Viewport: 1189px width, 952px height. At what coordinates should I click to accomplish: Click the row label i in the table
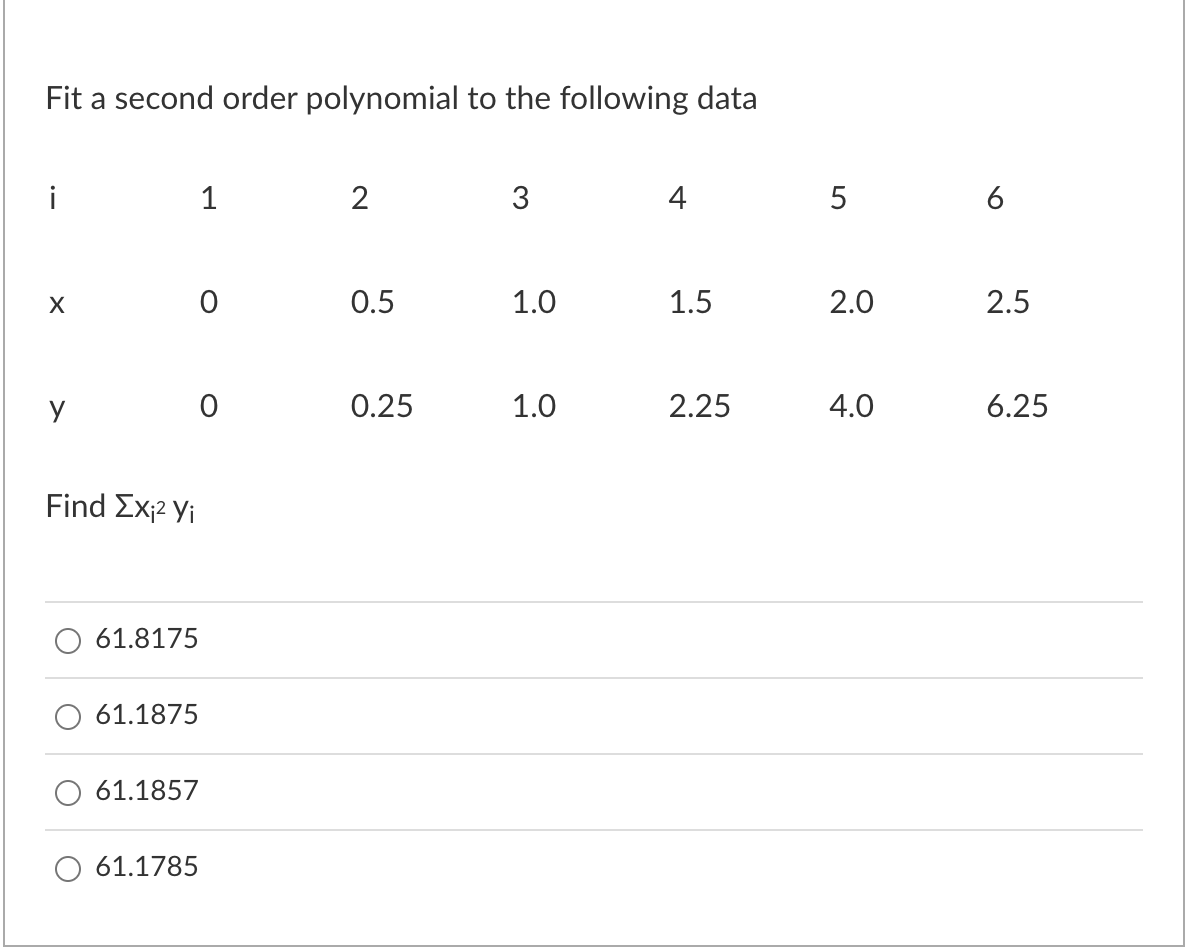(52, 198)
